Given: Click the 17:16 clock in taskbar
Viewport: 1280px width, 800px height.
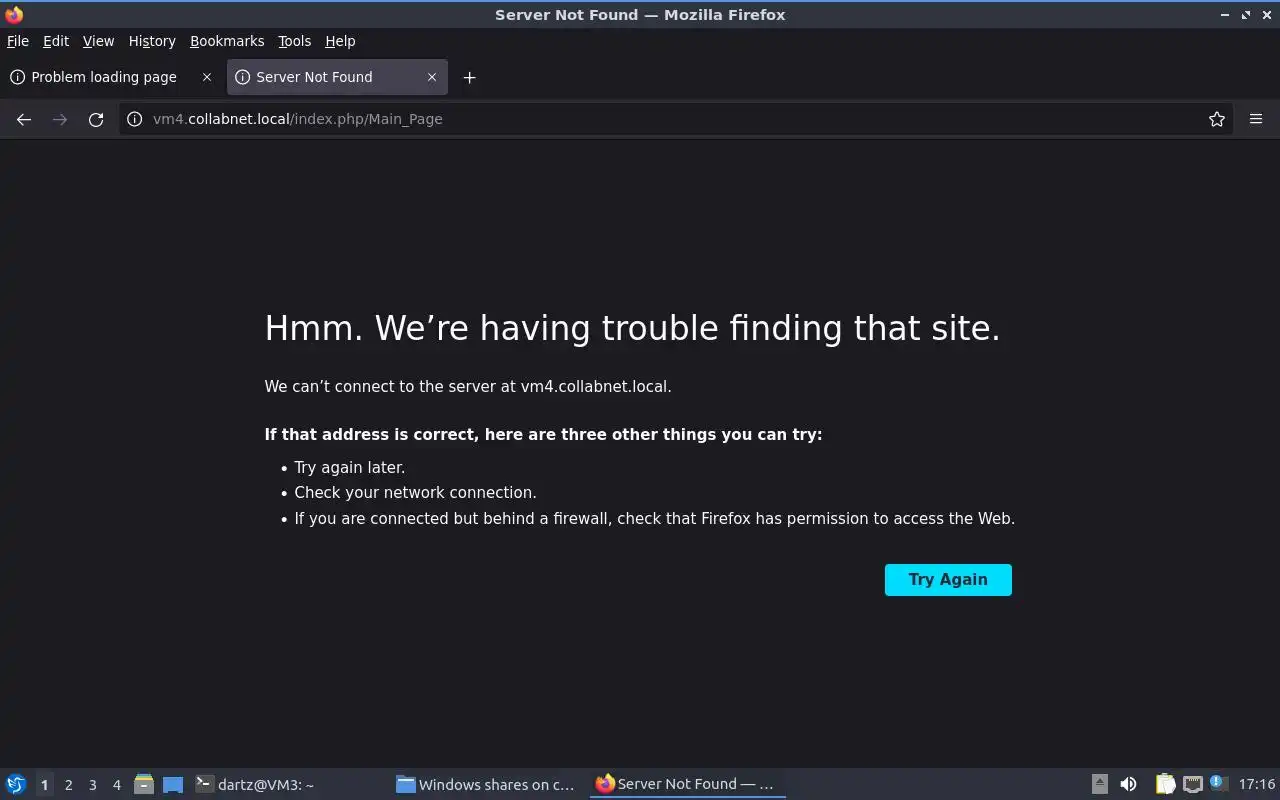Looking at the screenshot, I should click(1257, 785).
